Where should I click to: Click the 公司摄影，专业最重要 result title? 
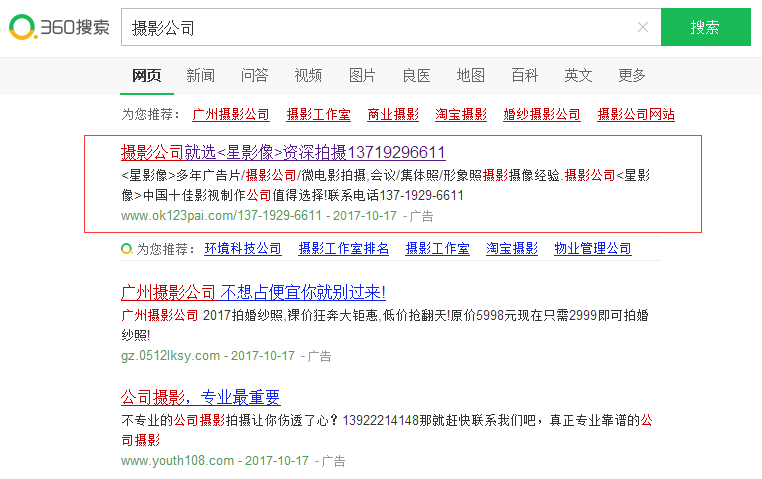click(201, 397)
